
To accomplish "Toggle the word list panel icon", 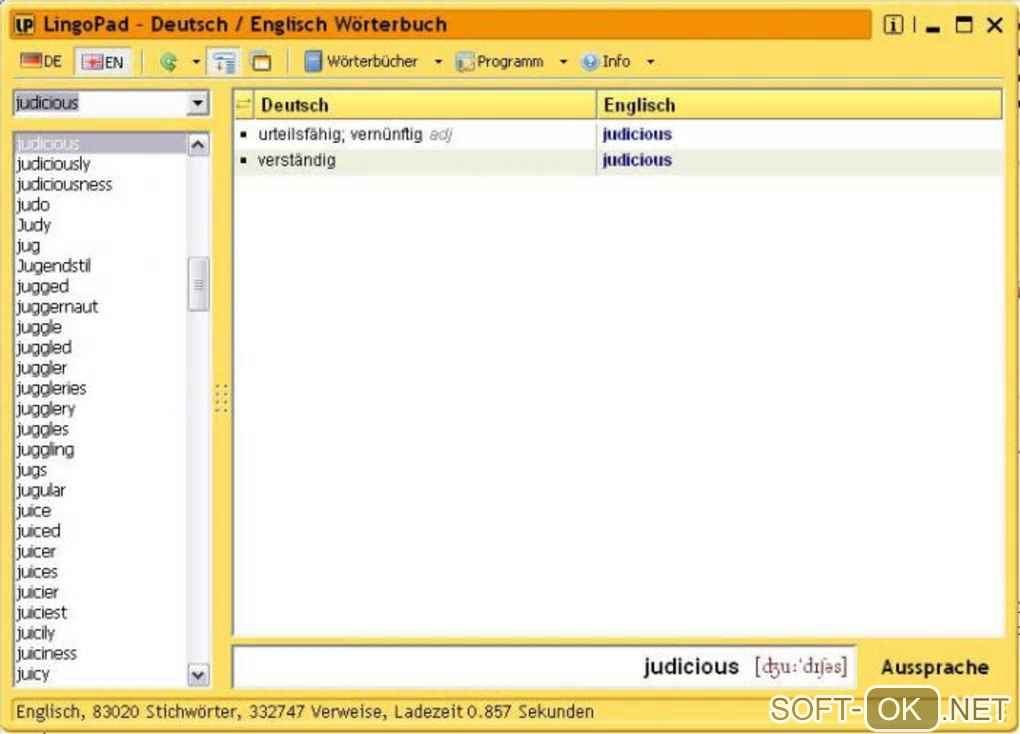I will [224, 62].
